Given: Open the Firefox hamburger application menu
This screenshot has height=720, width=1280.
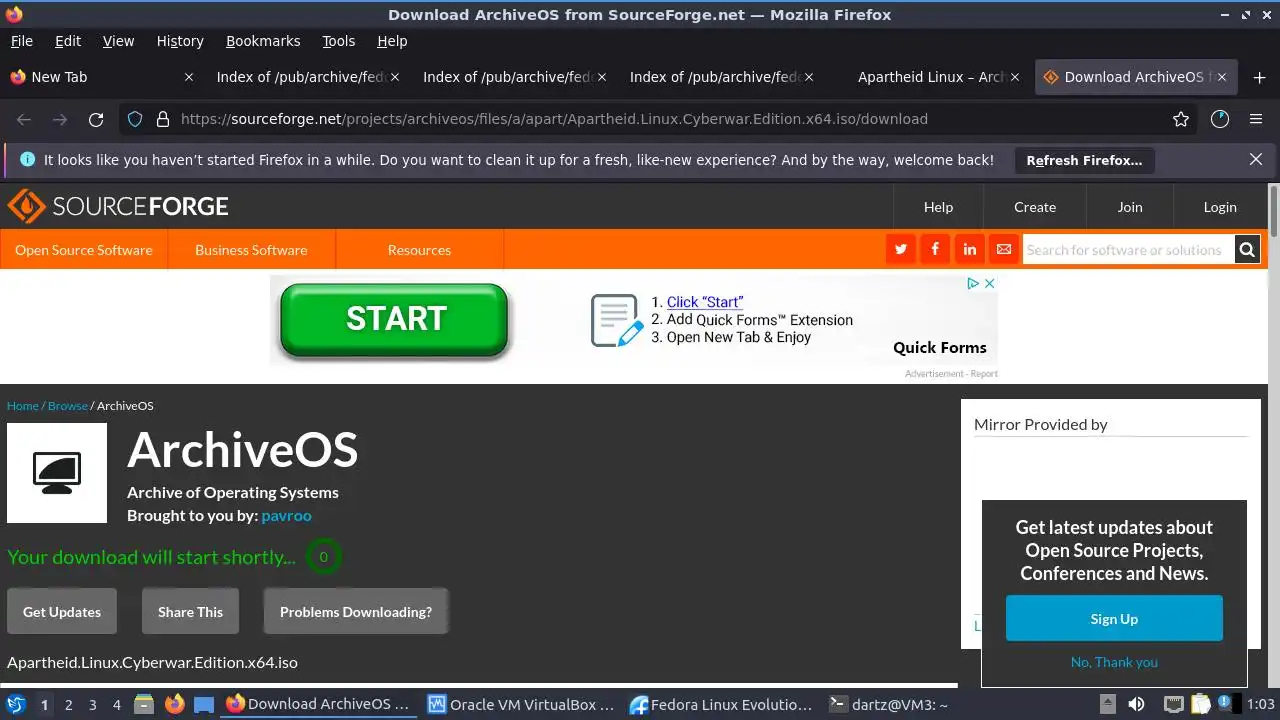Looking at the screenshot, I should (x=1256, y=119).
